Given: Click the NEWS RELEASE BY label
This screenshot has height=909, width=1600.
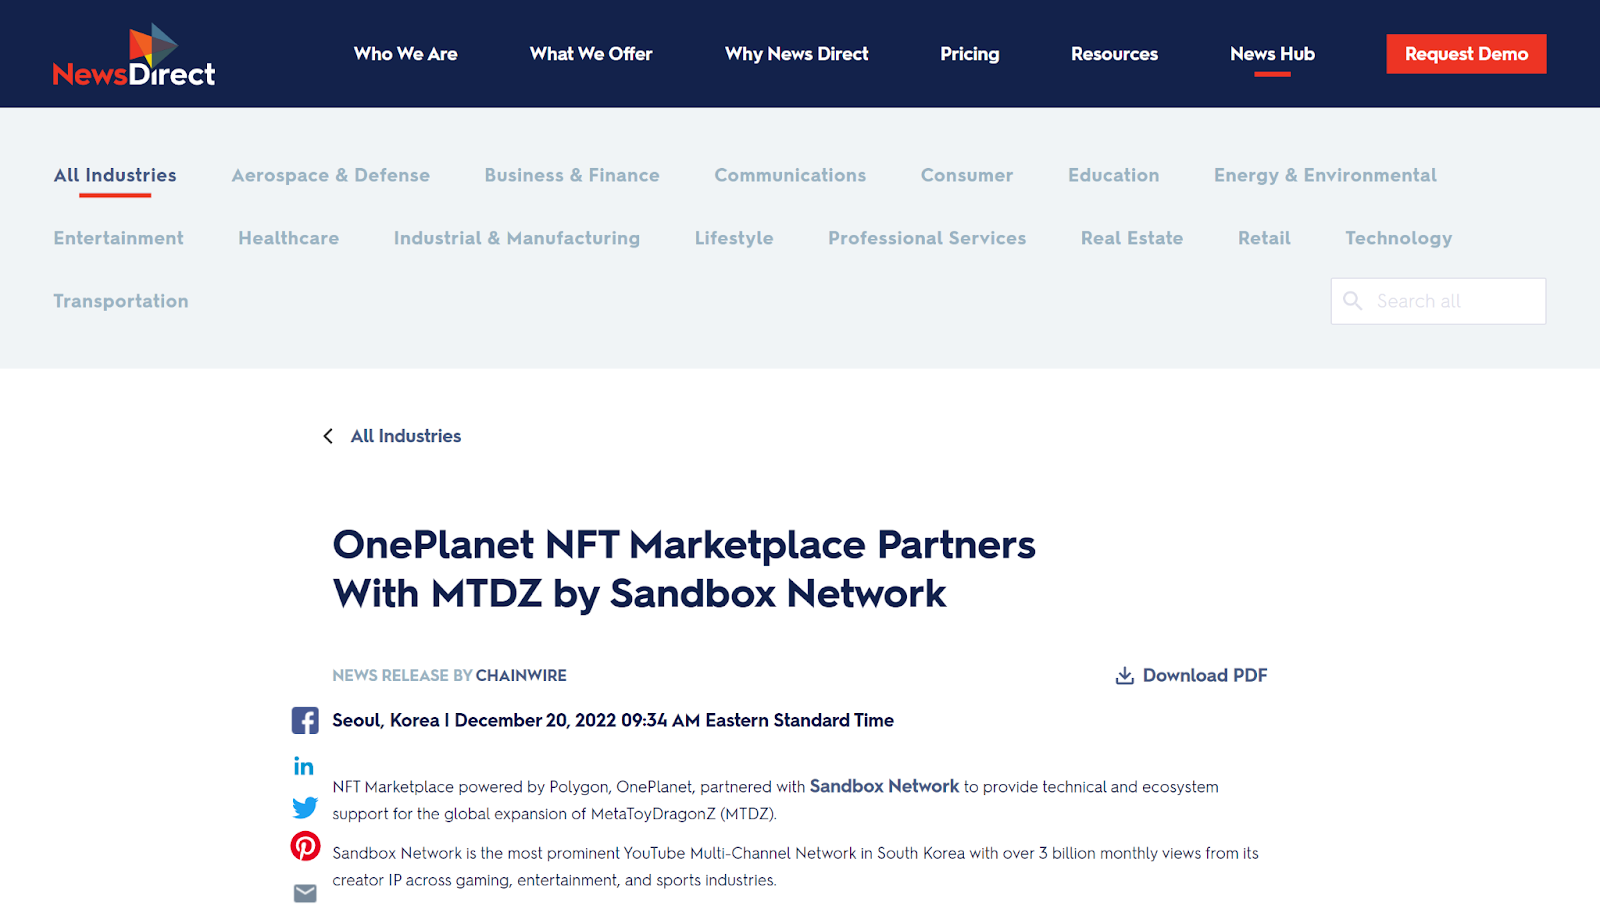Looking at the screenshot, I should pos(402,676).
